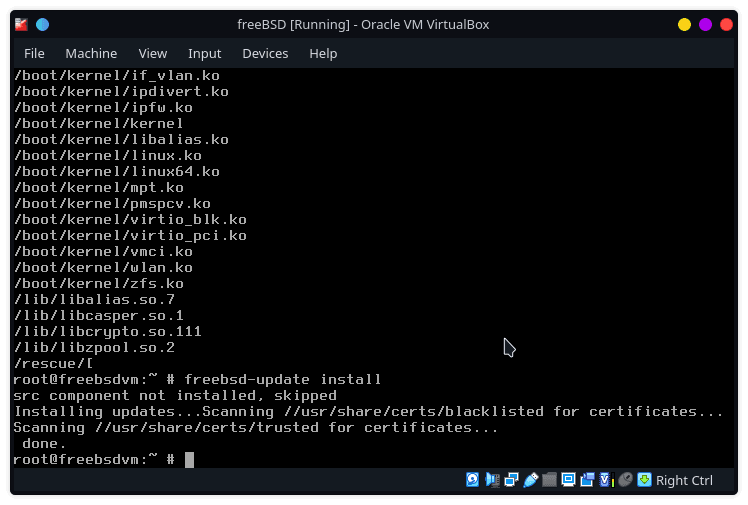Click the line /boot/kernel/kernel

point(99,124)
